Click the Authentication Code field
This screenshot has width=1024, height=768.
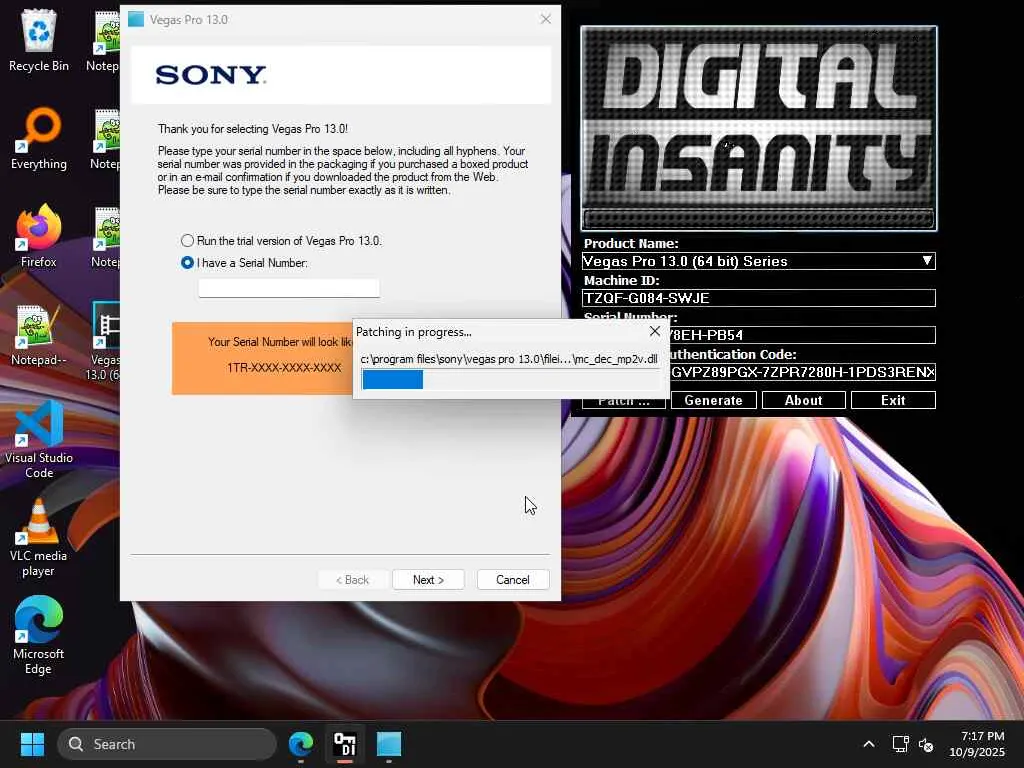pos(802,372)
